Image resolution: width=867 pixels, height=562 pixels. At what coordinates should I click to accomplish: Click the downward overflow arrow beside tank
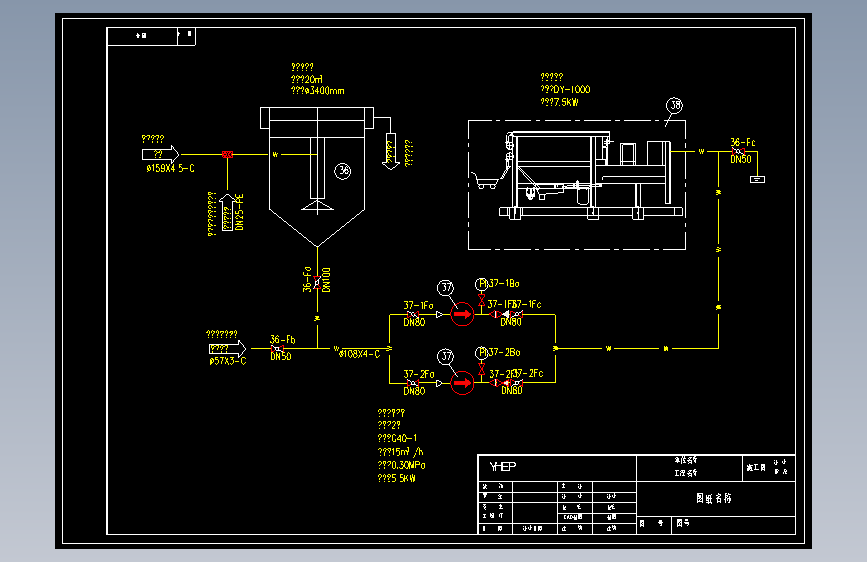tap(391, 152)
